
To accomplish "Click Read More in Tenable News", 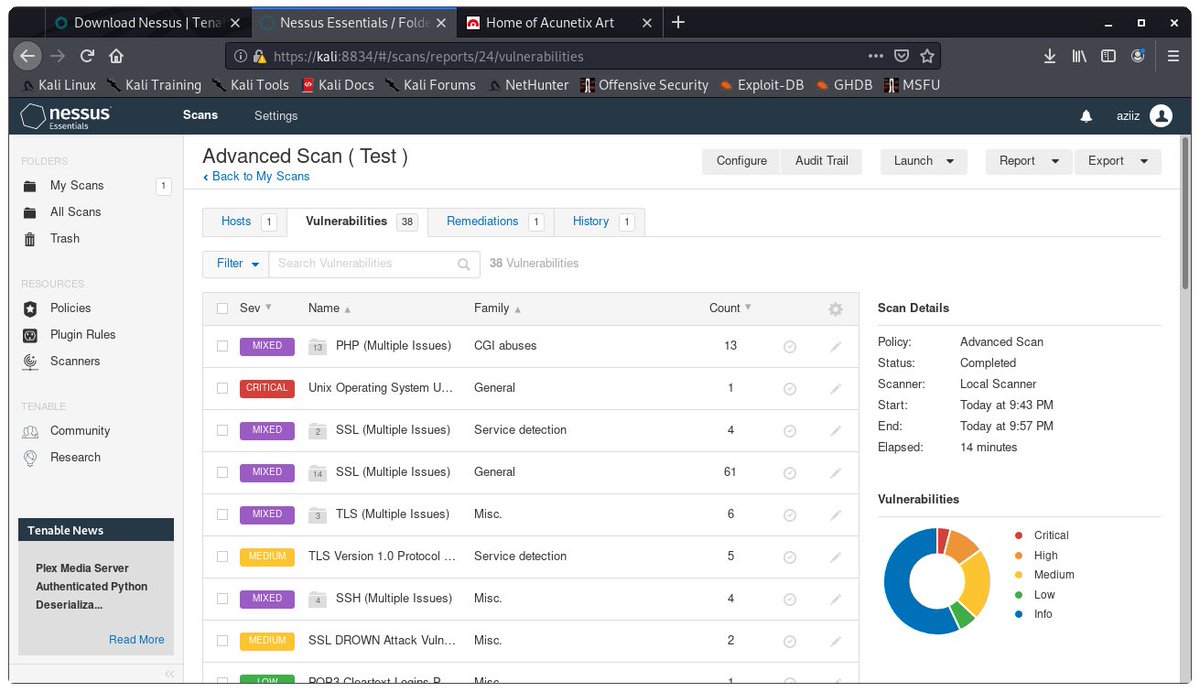I will [x=136, y=640].
